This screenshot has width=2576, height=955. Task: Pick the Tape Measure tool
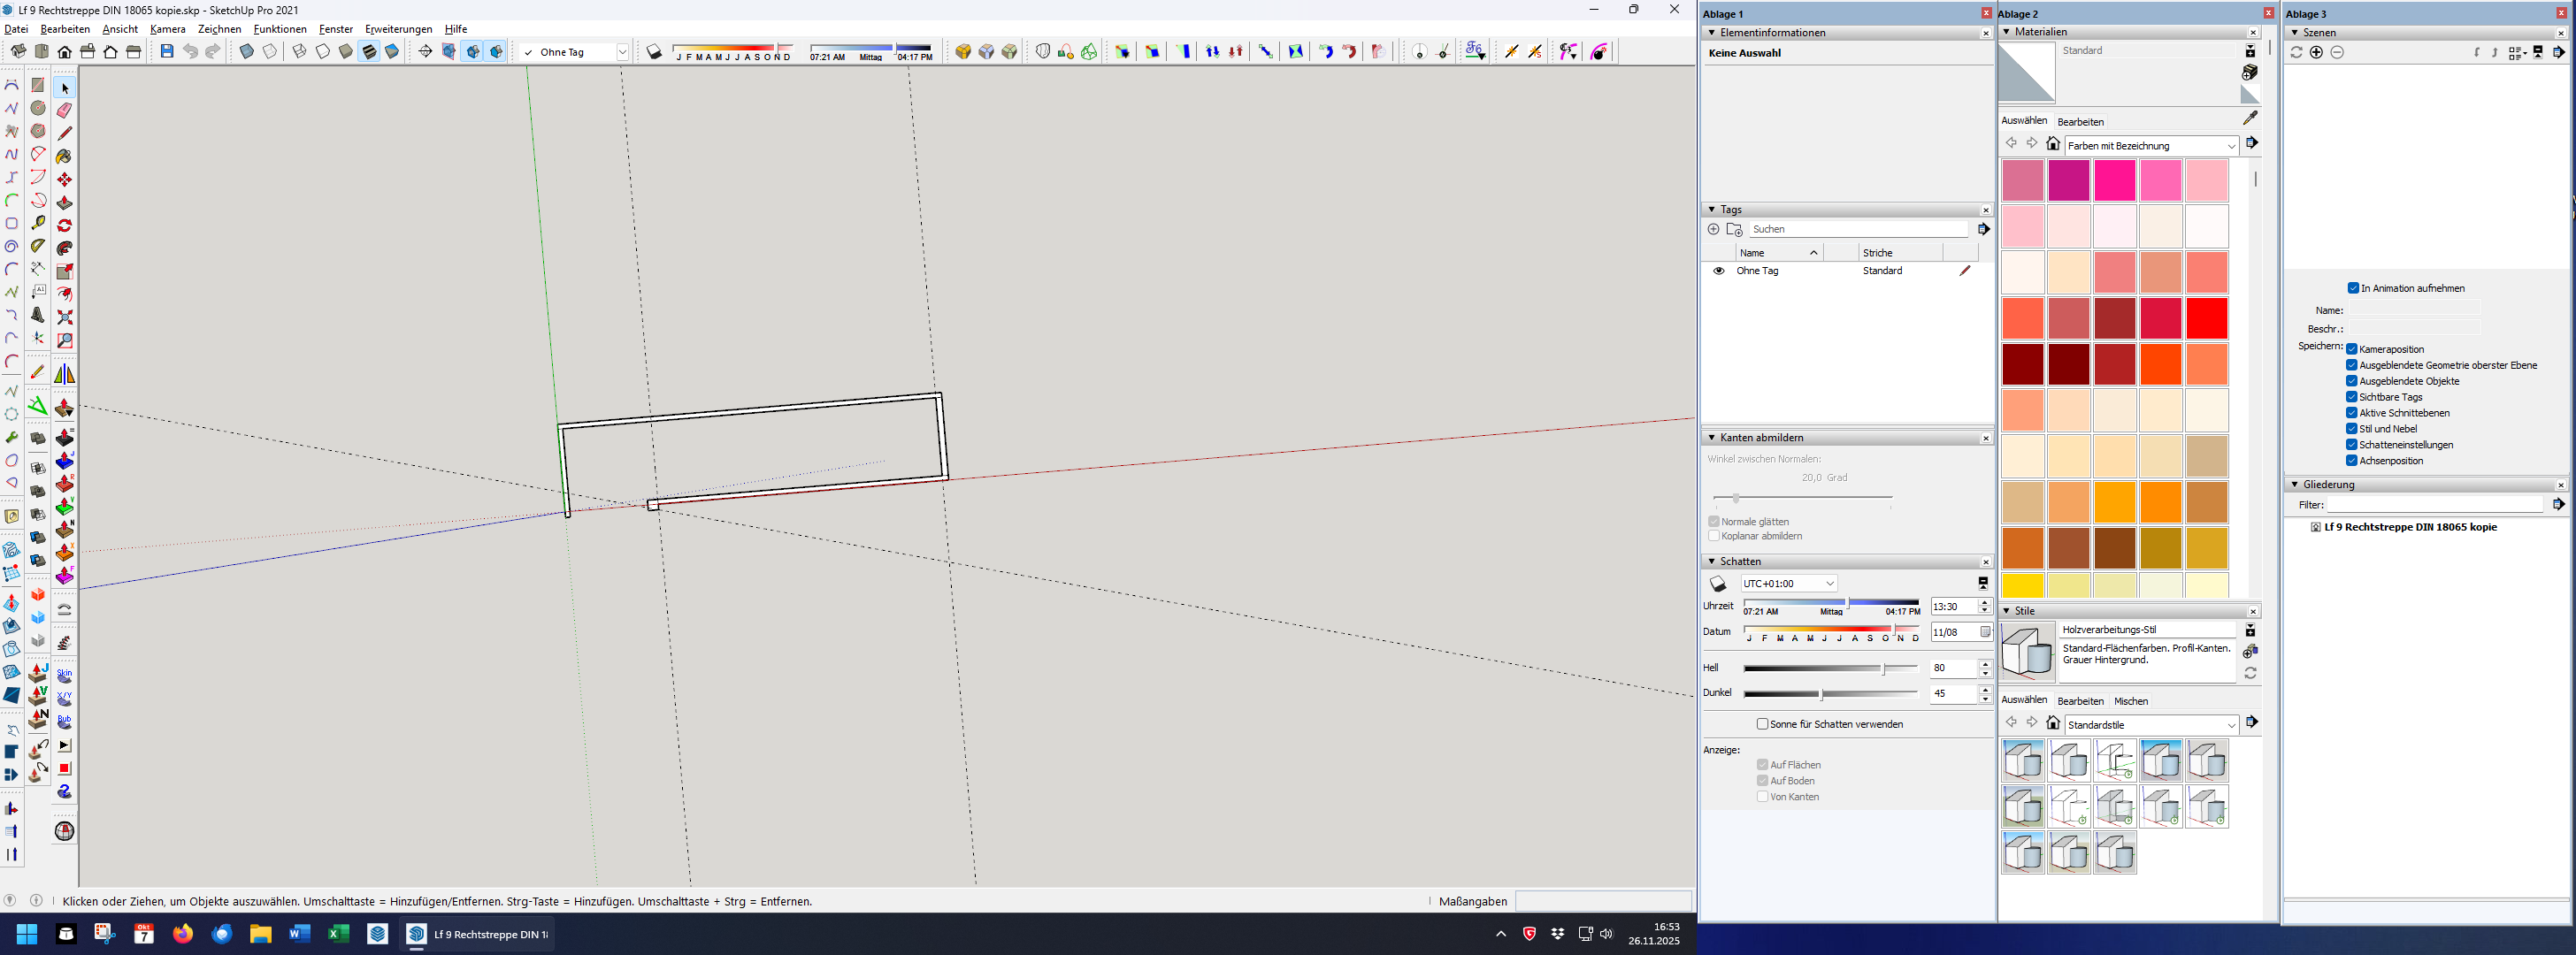tap(38, 223)
